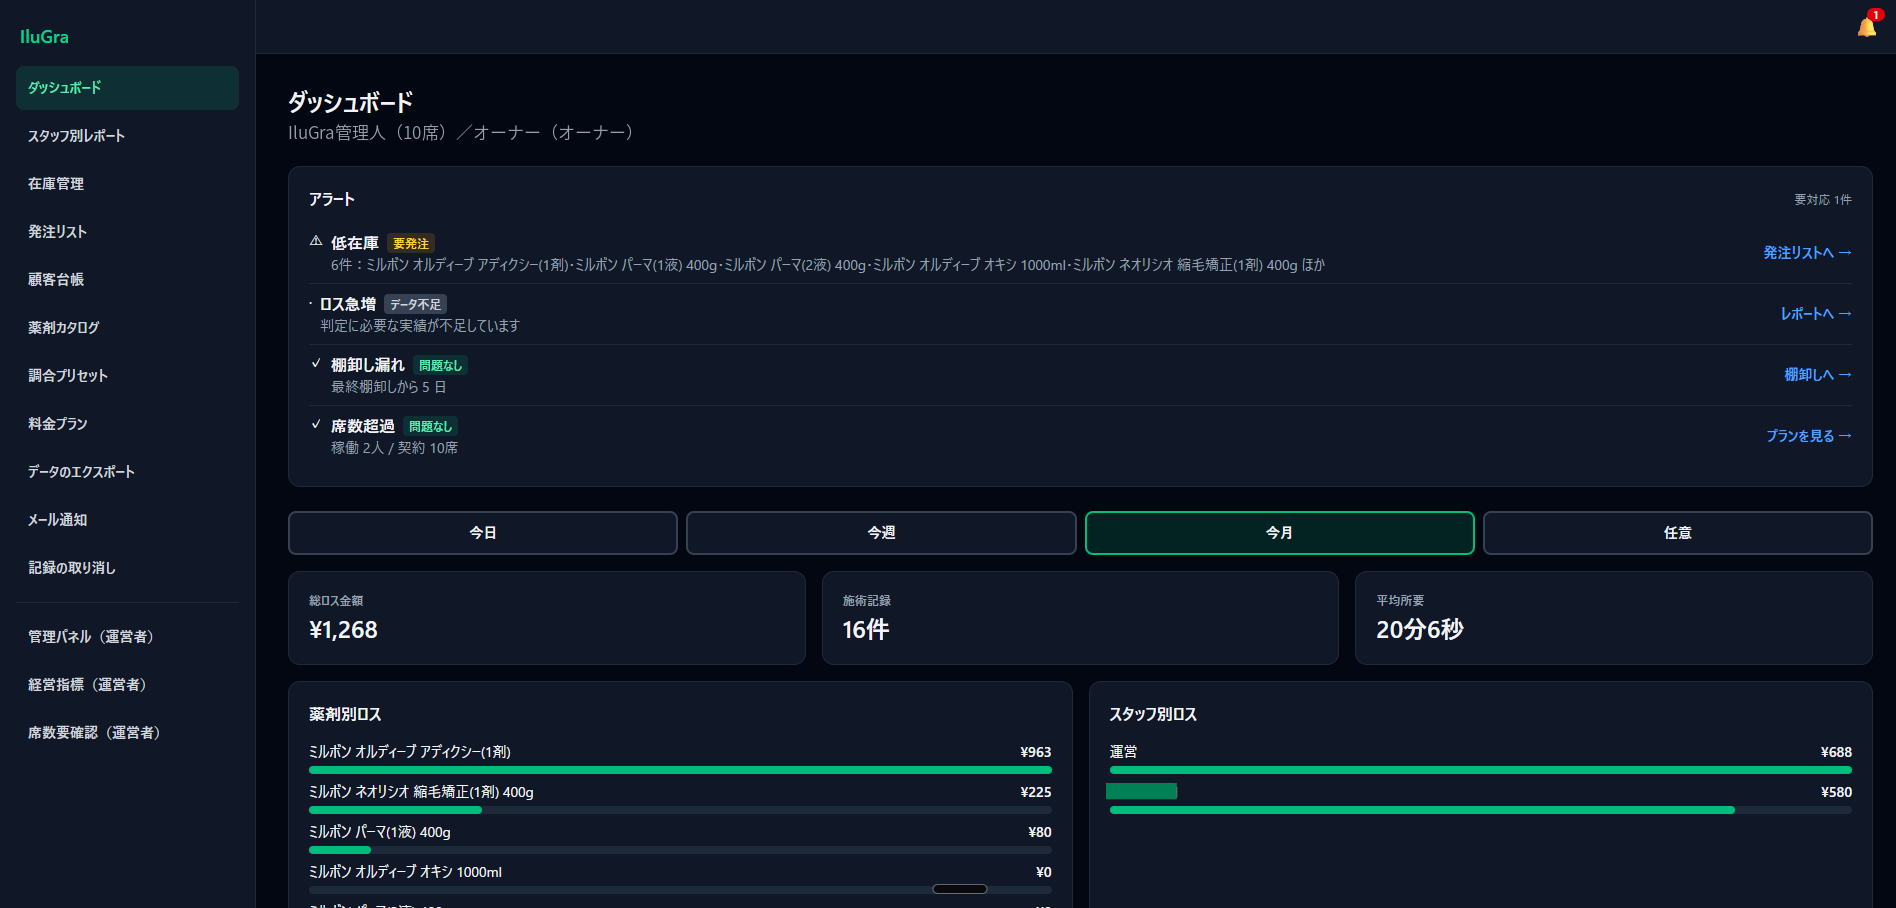
Task: Select the 今月 period tab
Action: click(x=1280, y=533)
